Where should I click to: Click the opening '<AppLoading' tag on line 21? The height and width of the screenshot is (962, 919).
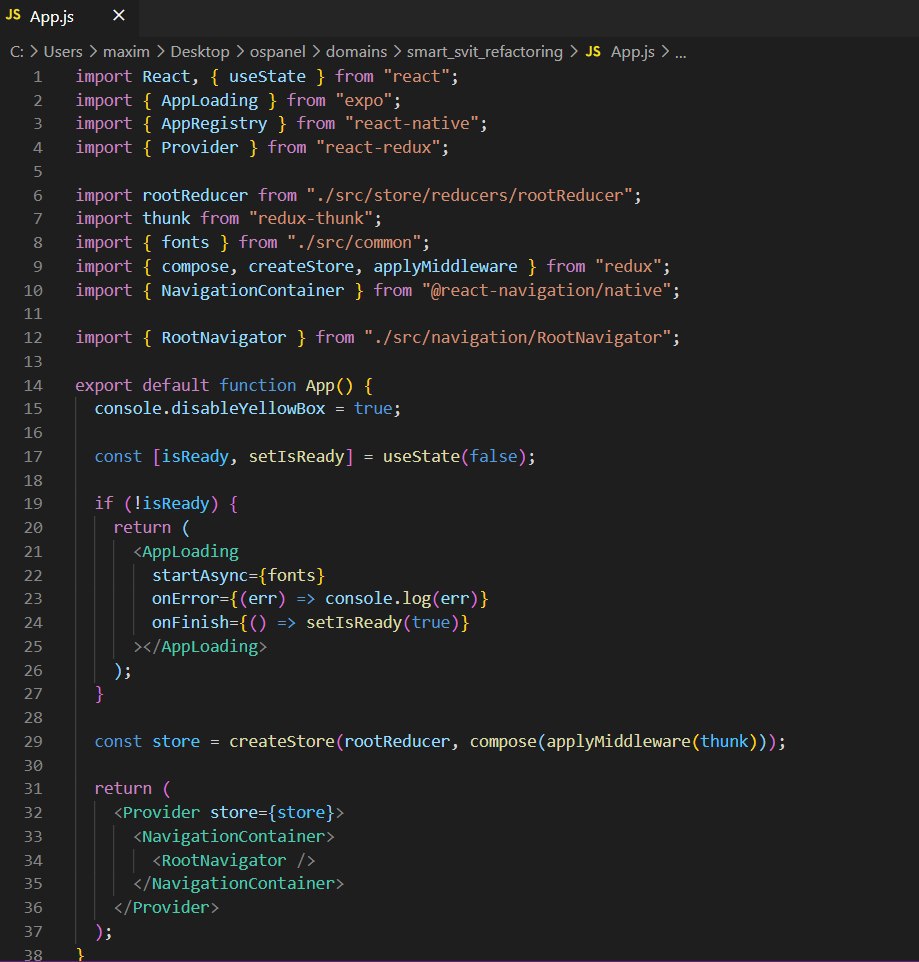tap(186, 552)
